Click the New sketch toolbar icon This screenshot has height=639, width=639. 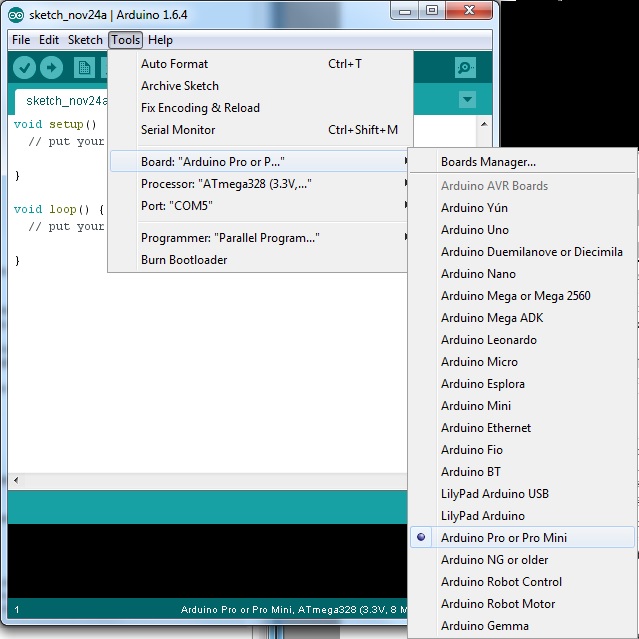click(x=84, y=67)
